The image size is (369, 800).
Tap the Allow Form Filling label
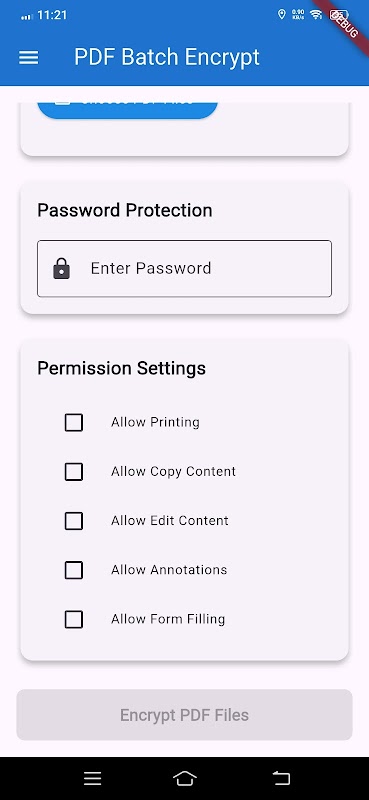(168, 619)
